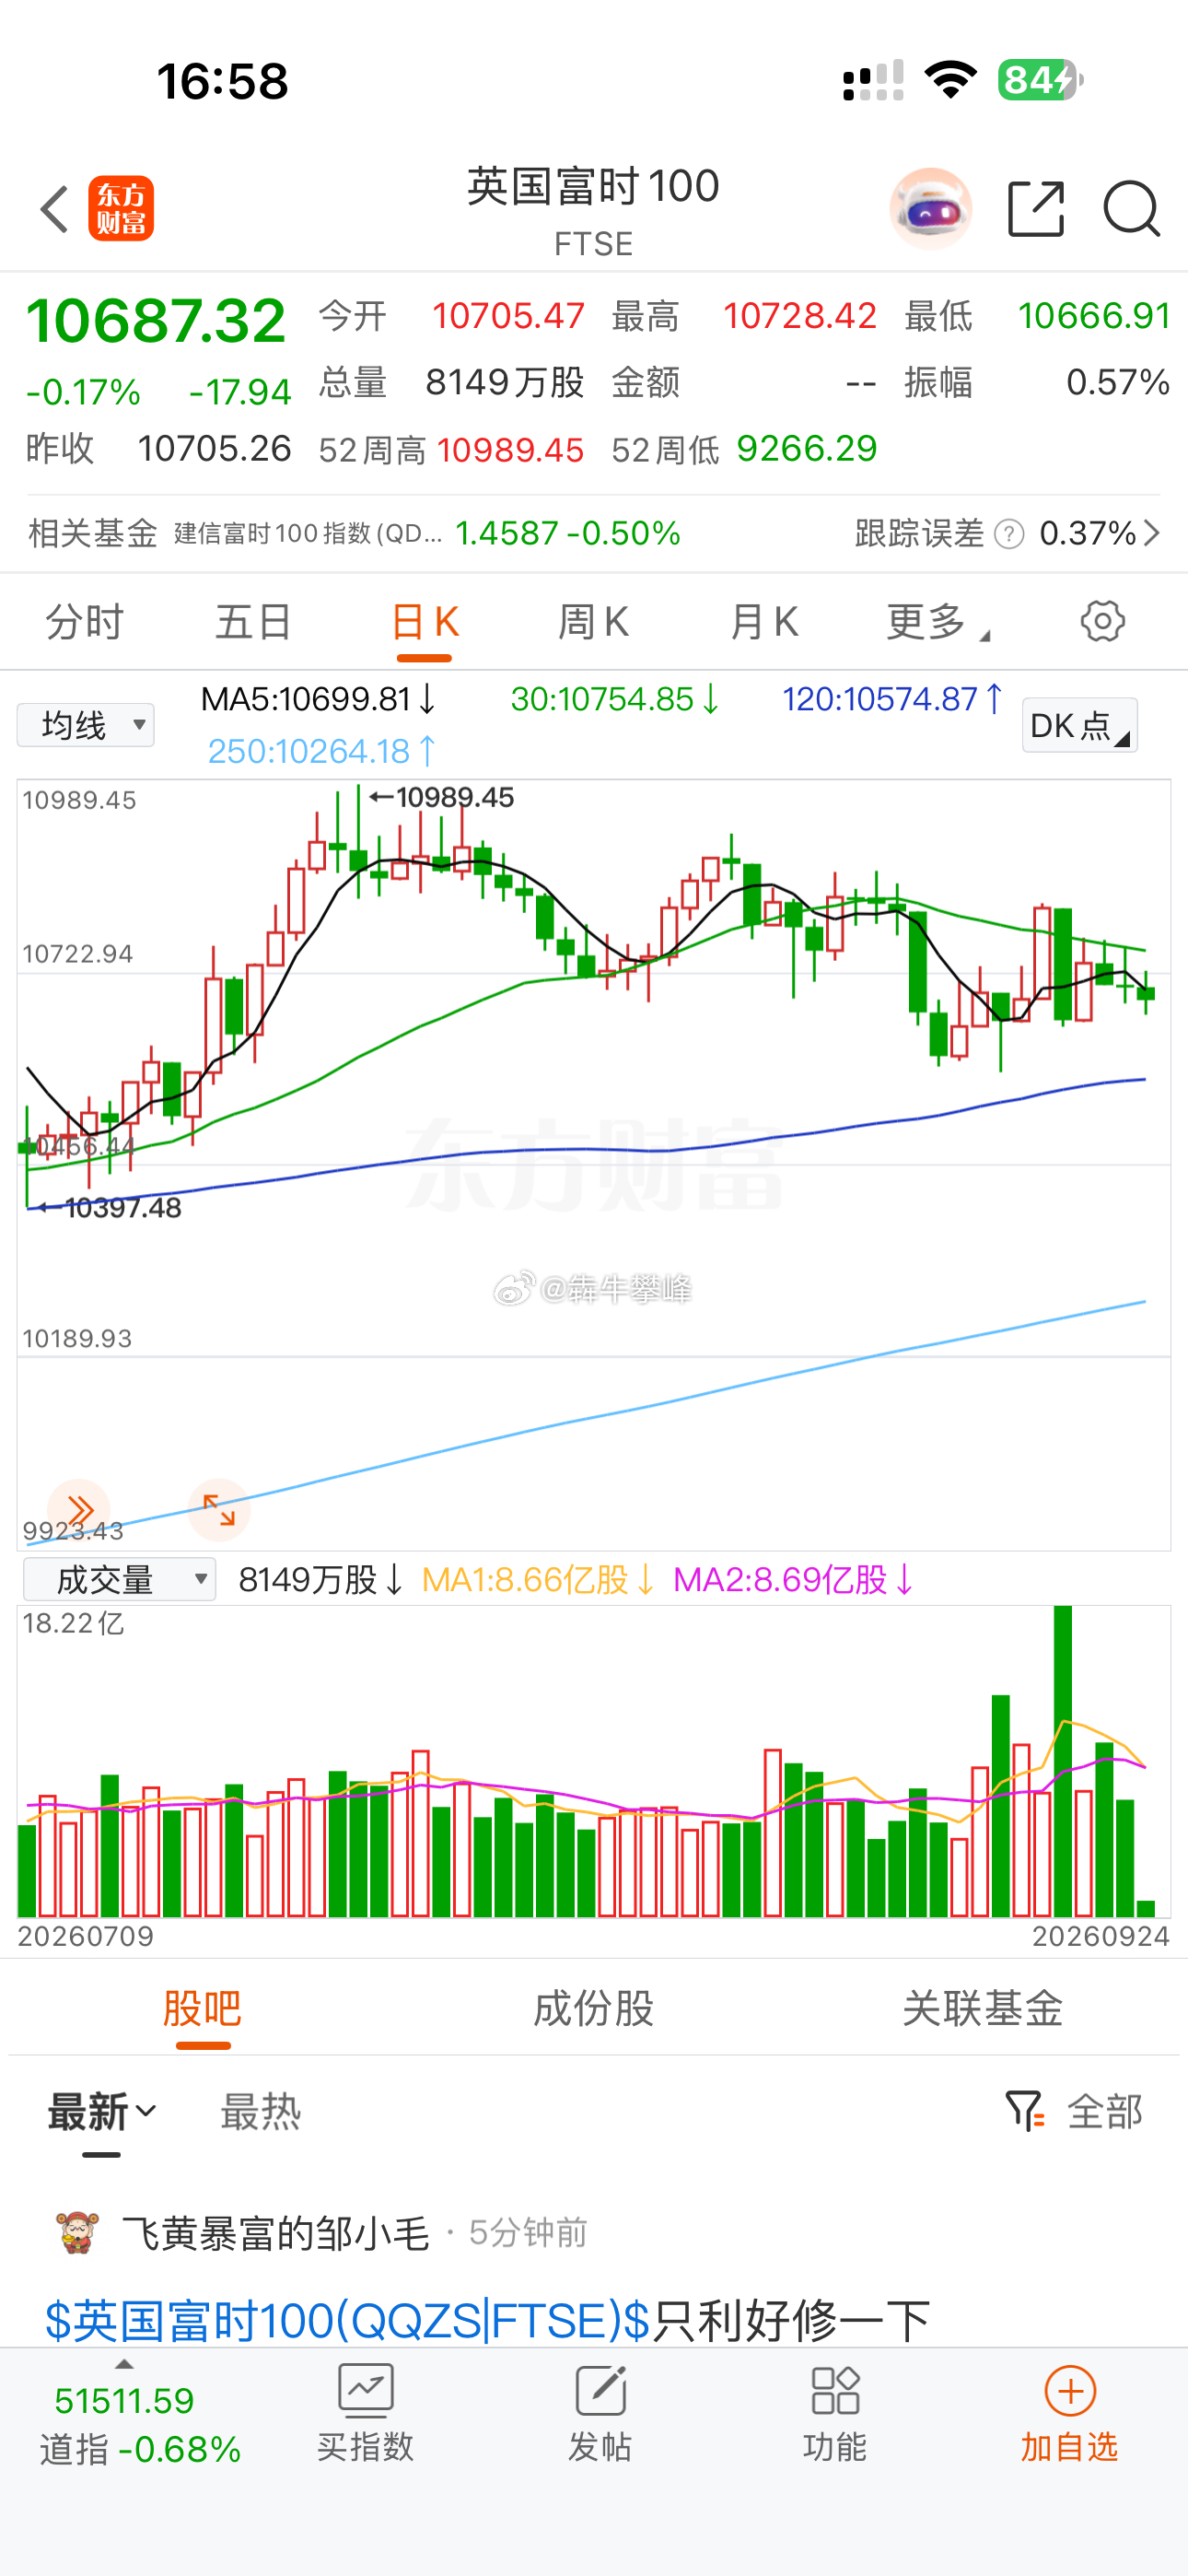Open the AI robot assistant icon
1188x2576 pixels.
point(930,209)
